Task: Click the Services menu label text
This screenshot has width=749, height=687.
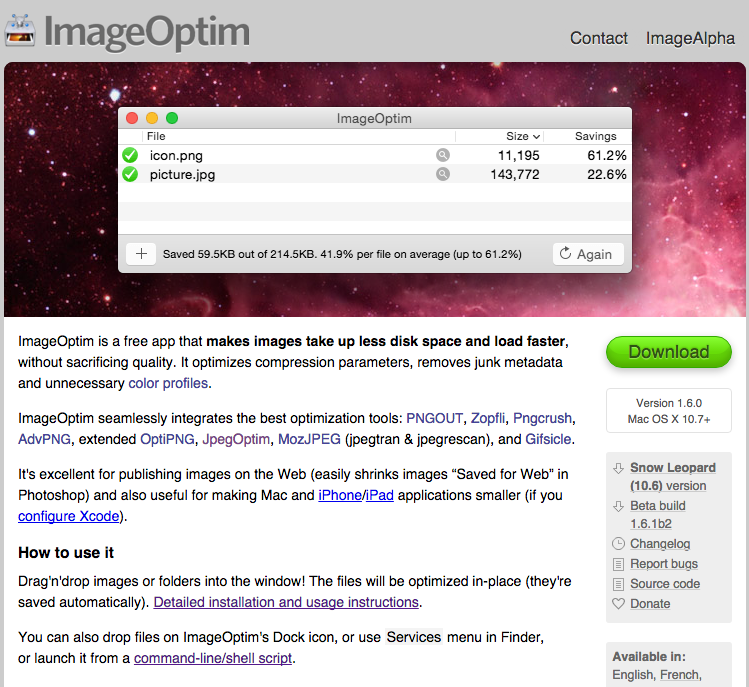Action: point(414,637)
